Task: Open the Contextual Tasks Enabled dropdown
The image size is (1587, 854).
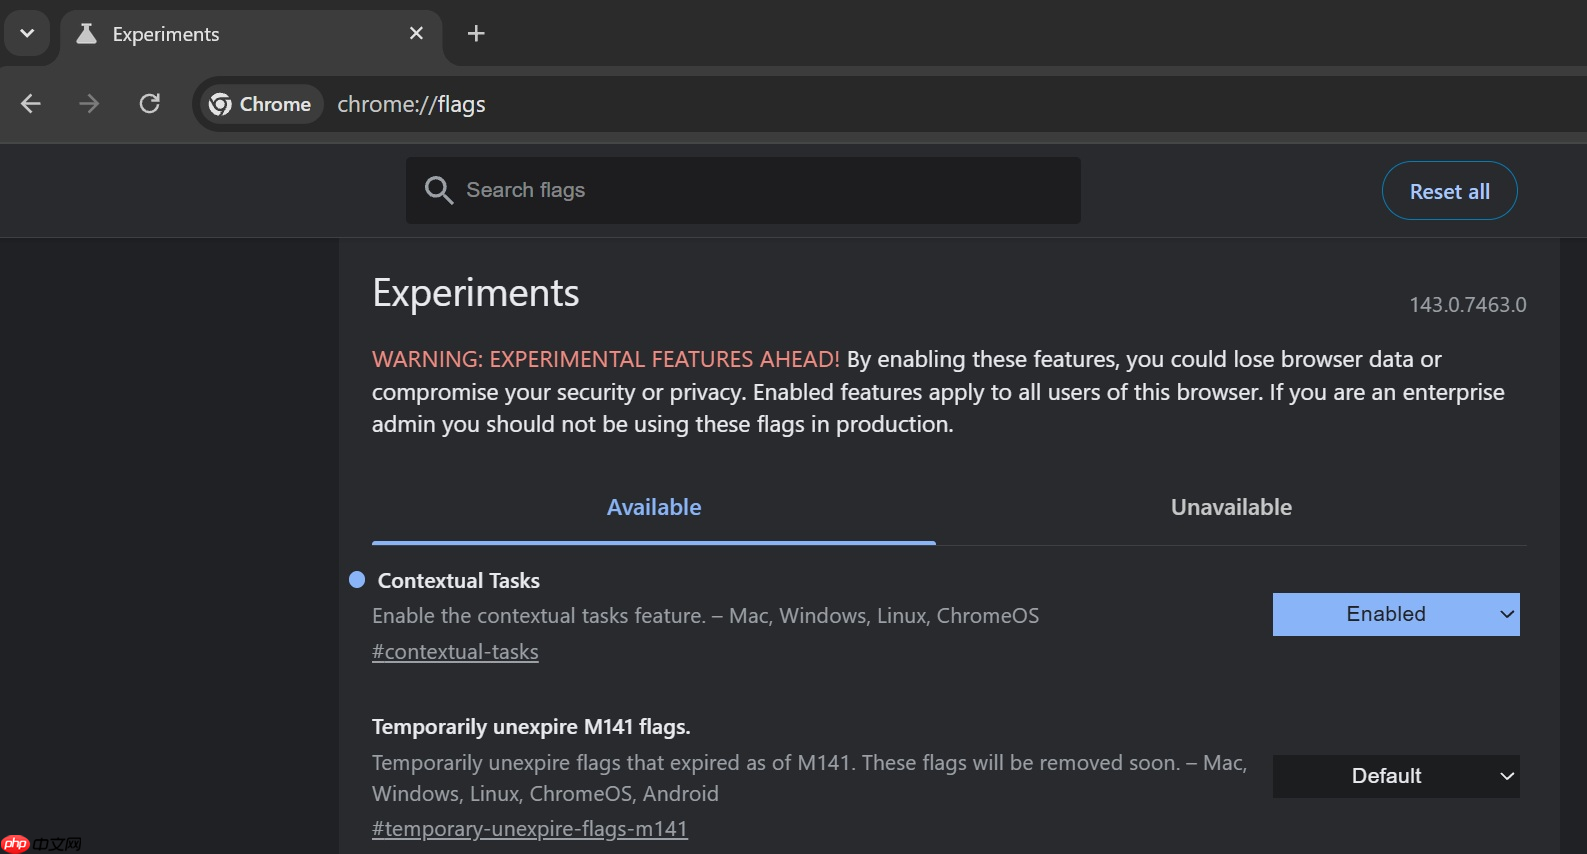Action: click(x=1395, y=614)
